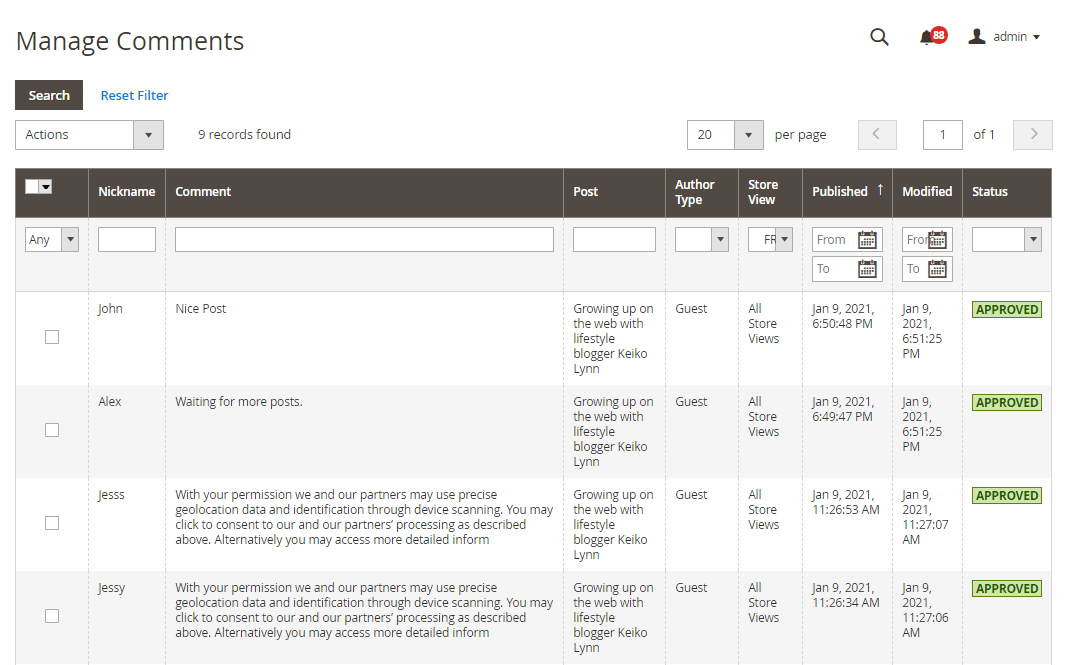The height and width of the screenshot is (665, 1069).
Task: Click APPROVED status in Alex's row
Action: coord(1007,402)
